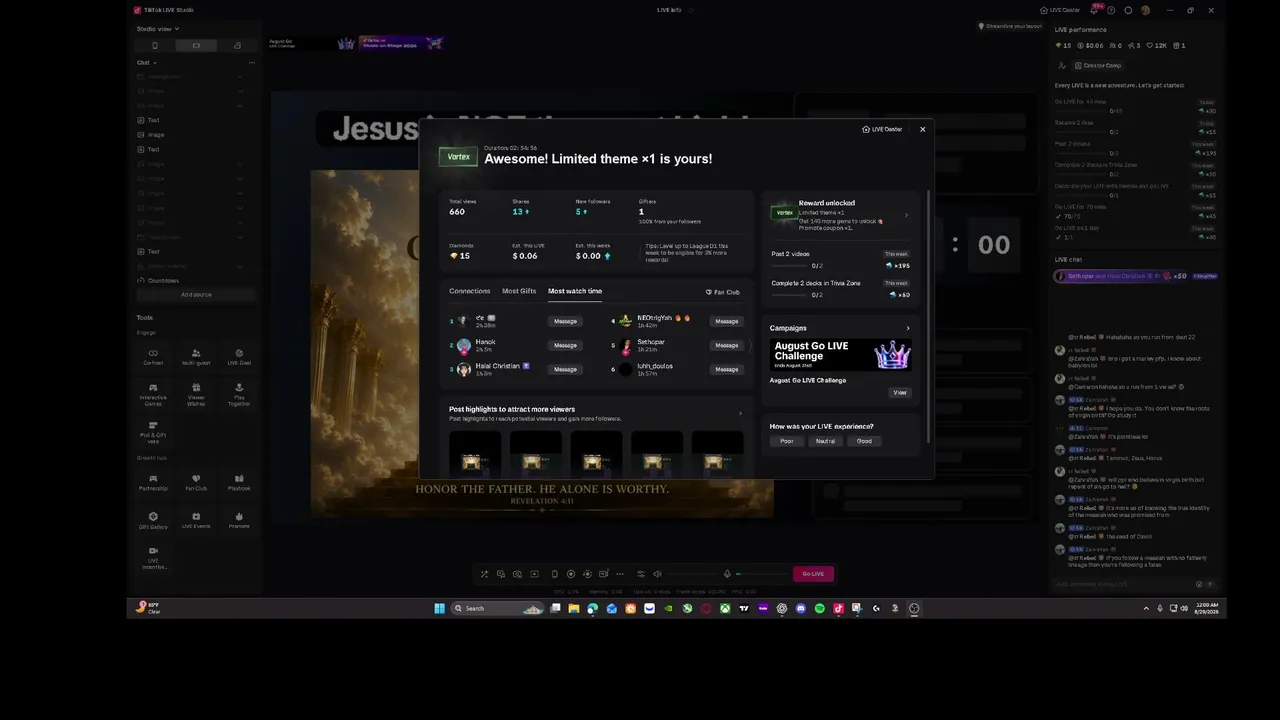The image size is (1280, 720).
Task: Open the LIVE Events tool
Action: tap(196, 520)
